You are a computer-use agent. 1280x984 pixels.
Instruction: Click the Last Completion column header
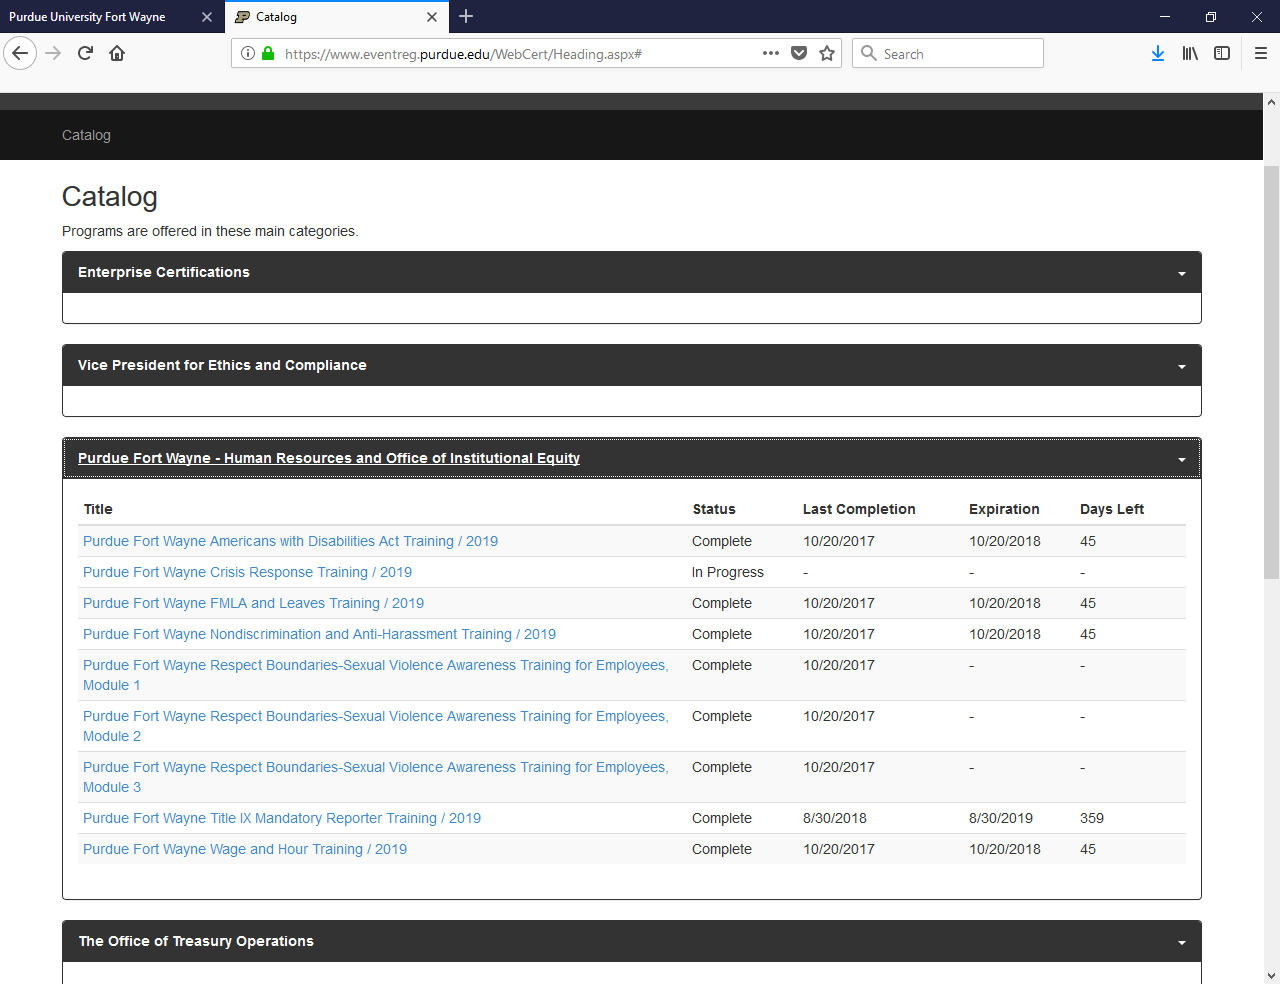tap(859, 509)
